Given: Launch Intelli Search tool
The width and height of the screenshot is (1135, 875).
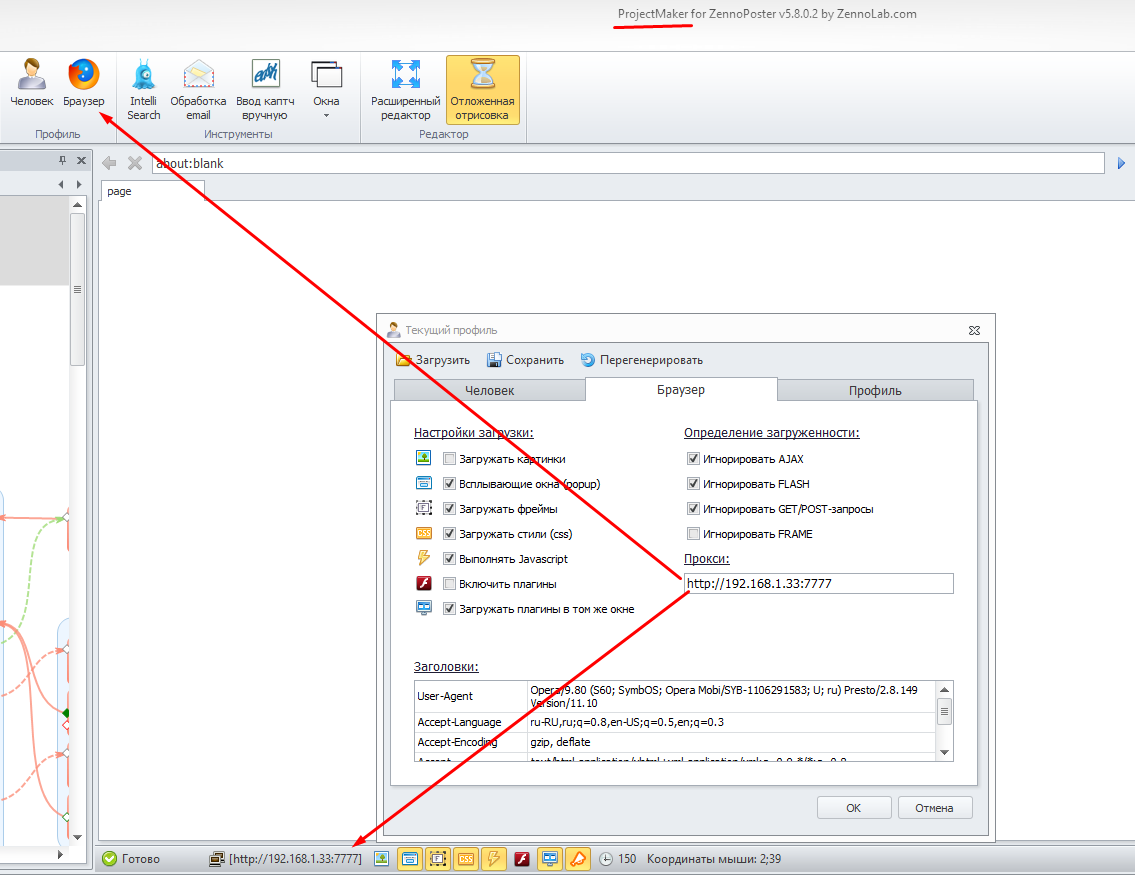Looking at the screenshot, I should (143, 90).
